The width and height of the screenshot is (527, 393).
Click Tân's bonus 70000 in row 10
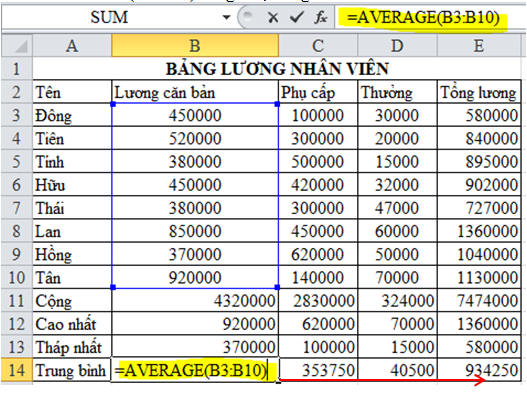[x=397, y=277]
